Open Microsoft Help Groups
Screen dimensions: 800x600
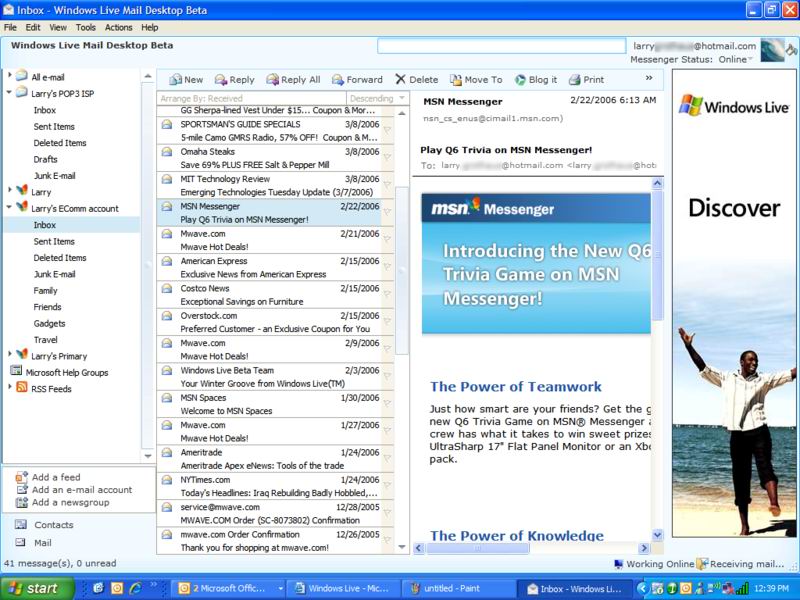[x=67, y=372]
